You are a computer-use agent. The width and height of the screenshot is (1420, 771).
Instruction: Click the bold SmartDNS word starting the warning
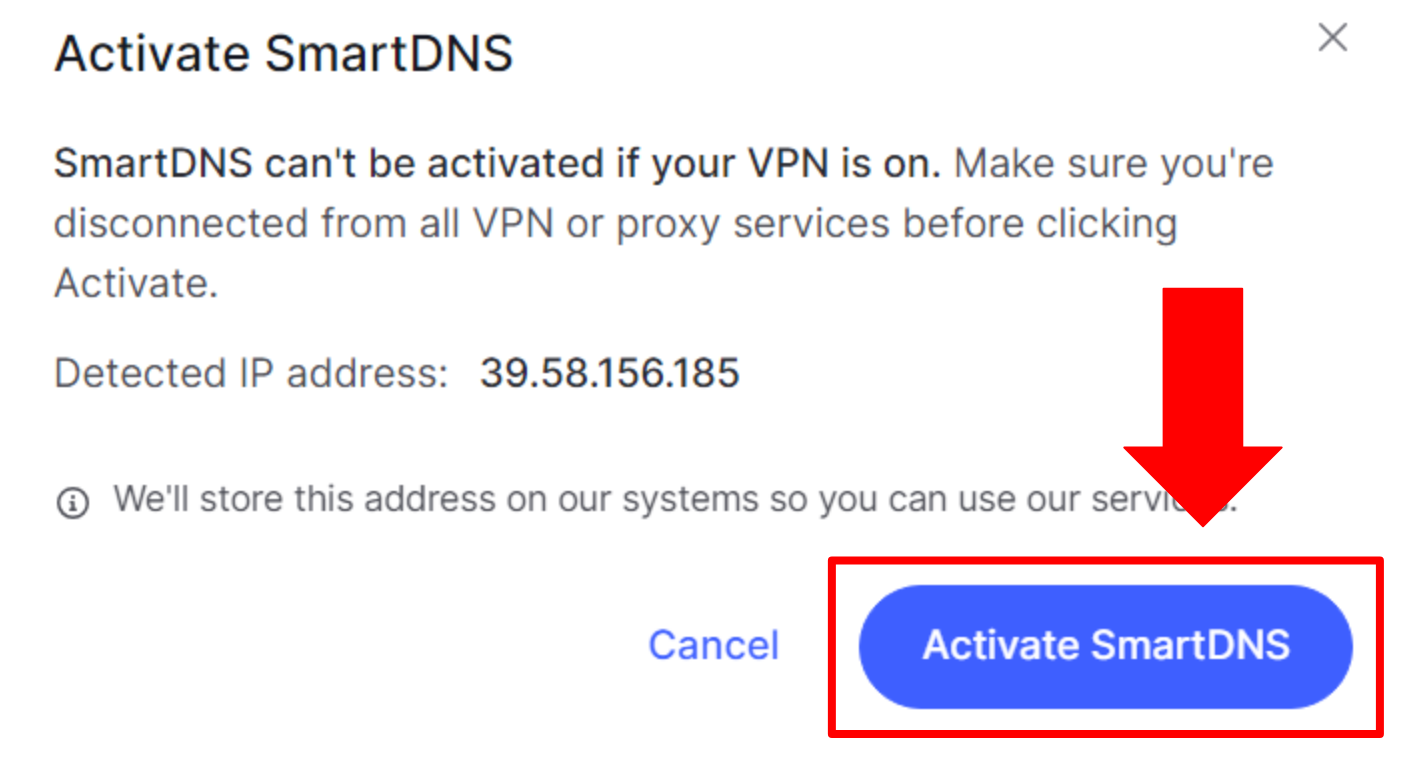(153, 163)
